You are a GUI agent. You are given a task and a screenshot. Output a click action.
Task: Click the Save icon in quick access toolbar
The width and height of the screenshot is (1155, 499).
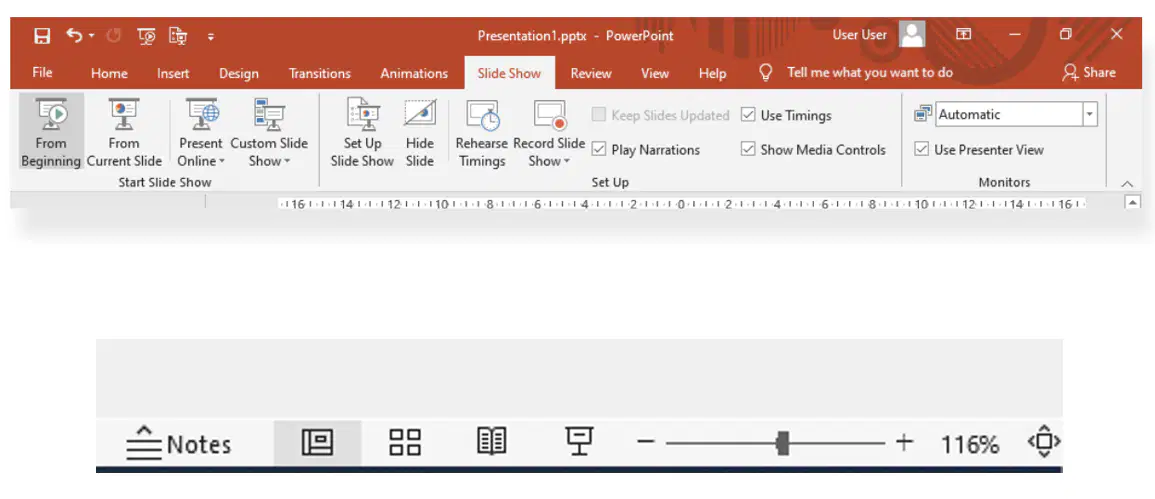[x=43, y=35]
